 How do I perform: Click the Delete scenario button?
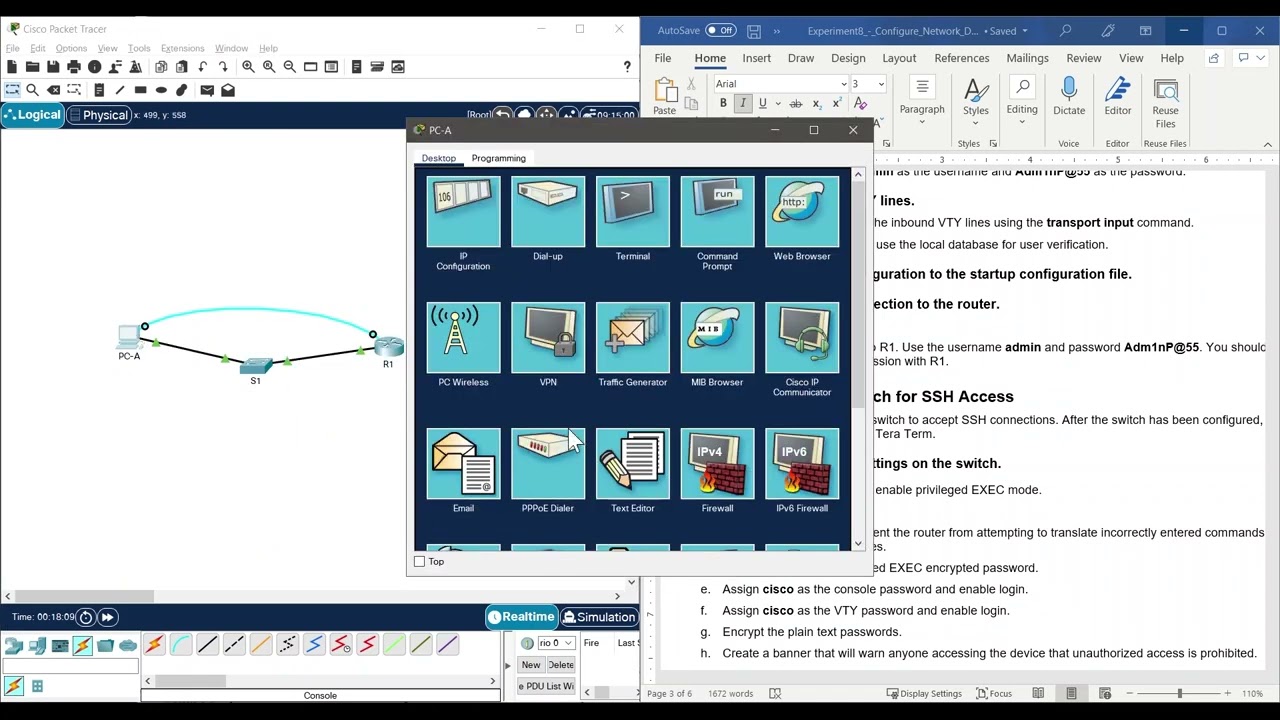pos(561,665)
